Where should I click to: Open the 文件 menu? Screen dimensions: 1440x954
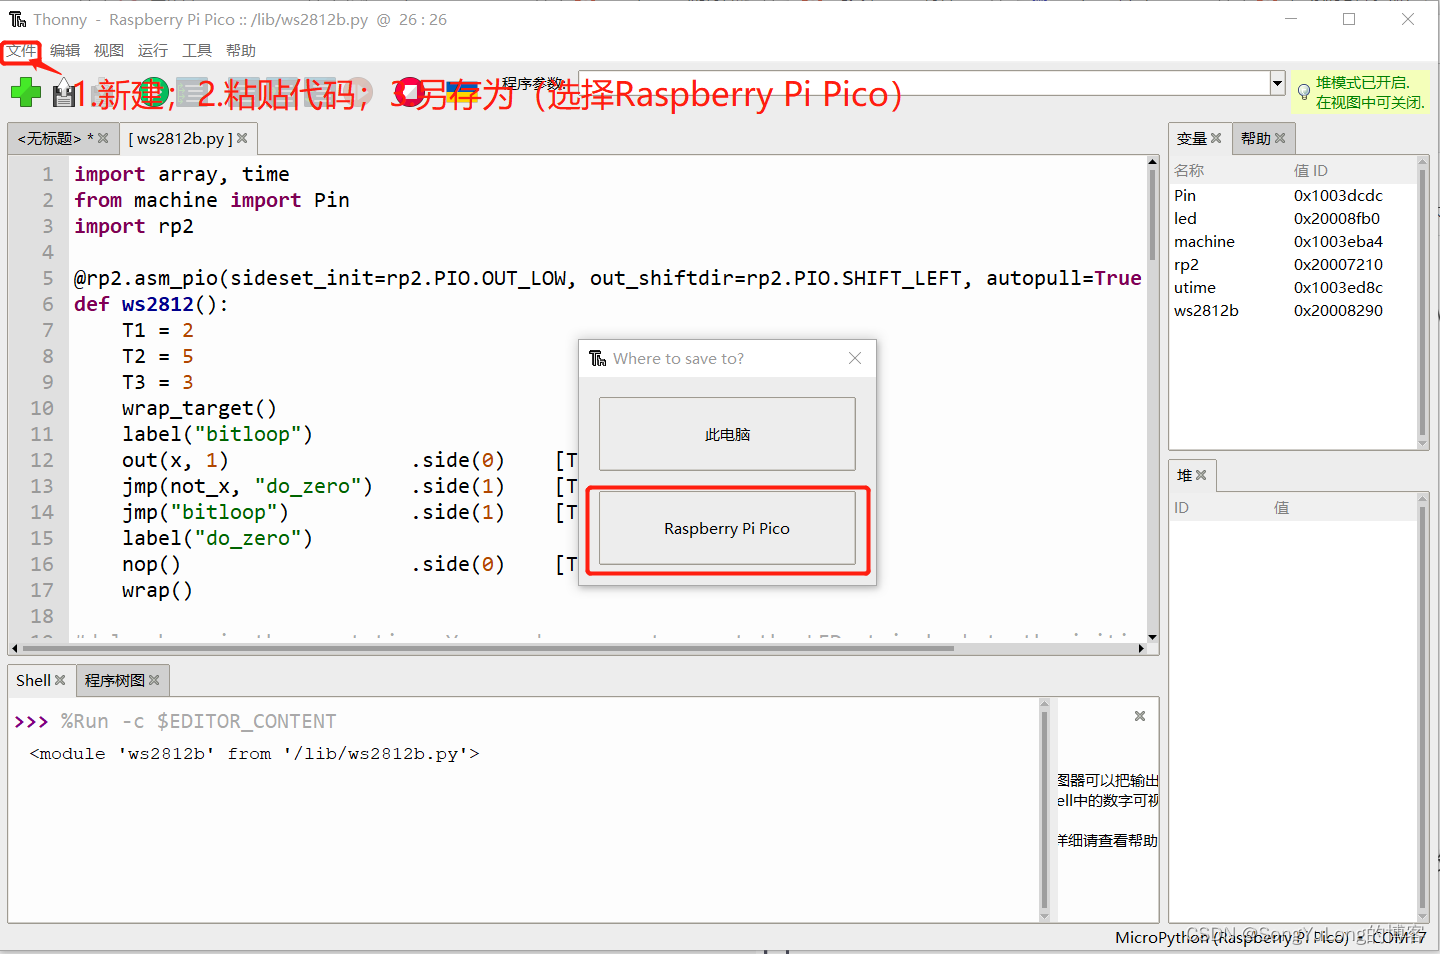tap(21, 51)
